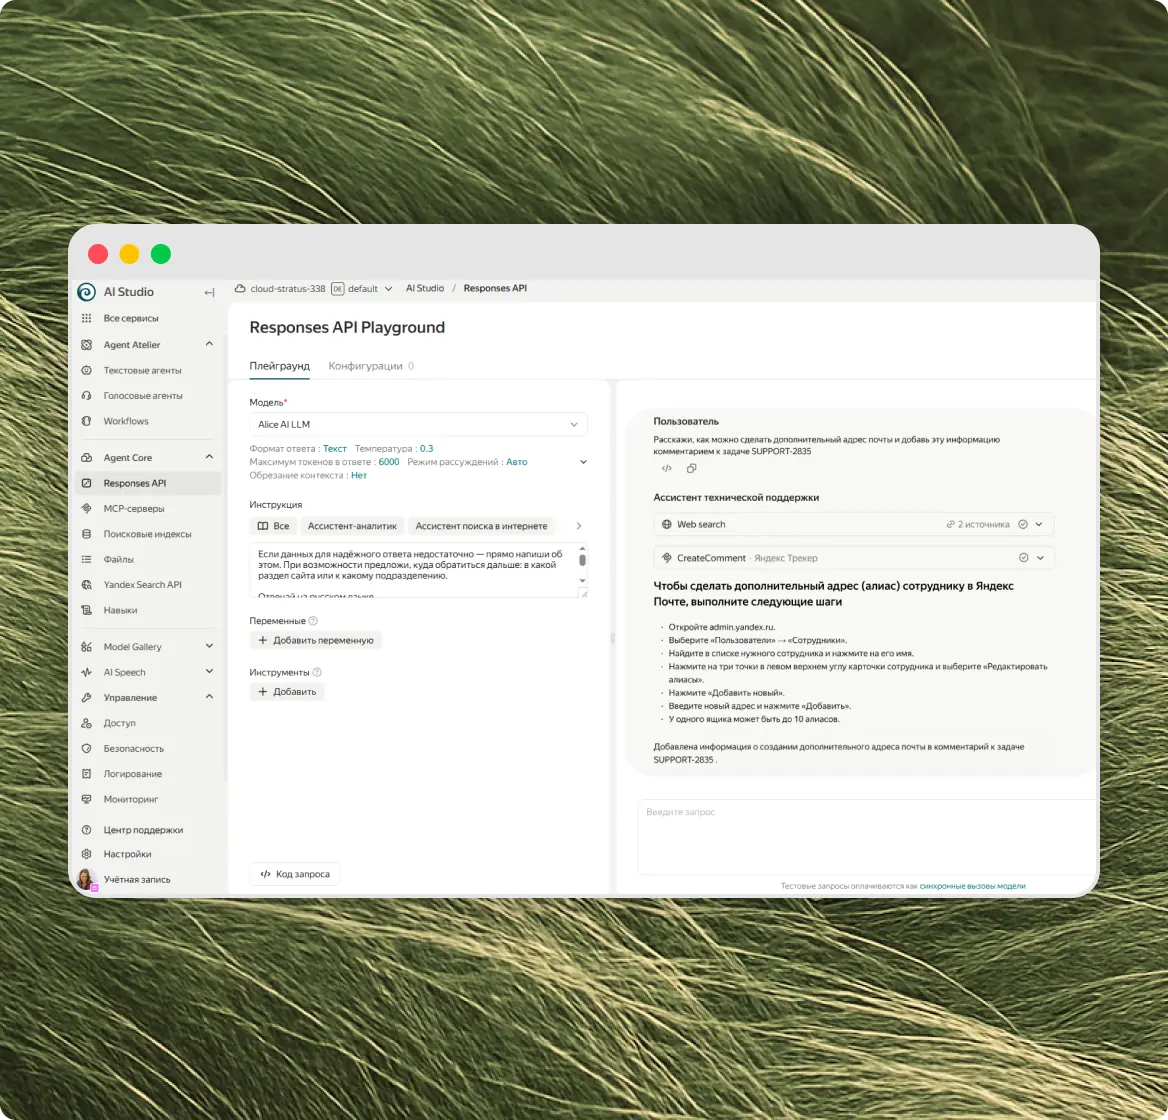This screenshot has width=1168, height=1120.
Task: Click the Model Gallery icon
Action: click(x=86, y=646)
